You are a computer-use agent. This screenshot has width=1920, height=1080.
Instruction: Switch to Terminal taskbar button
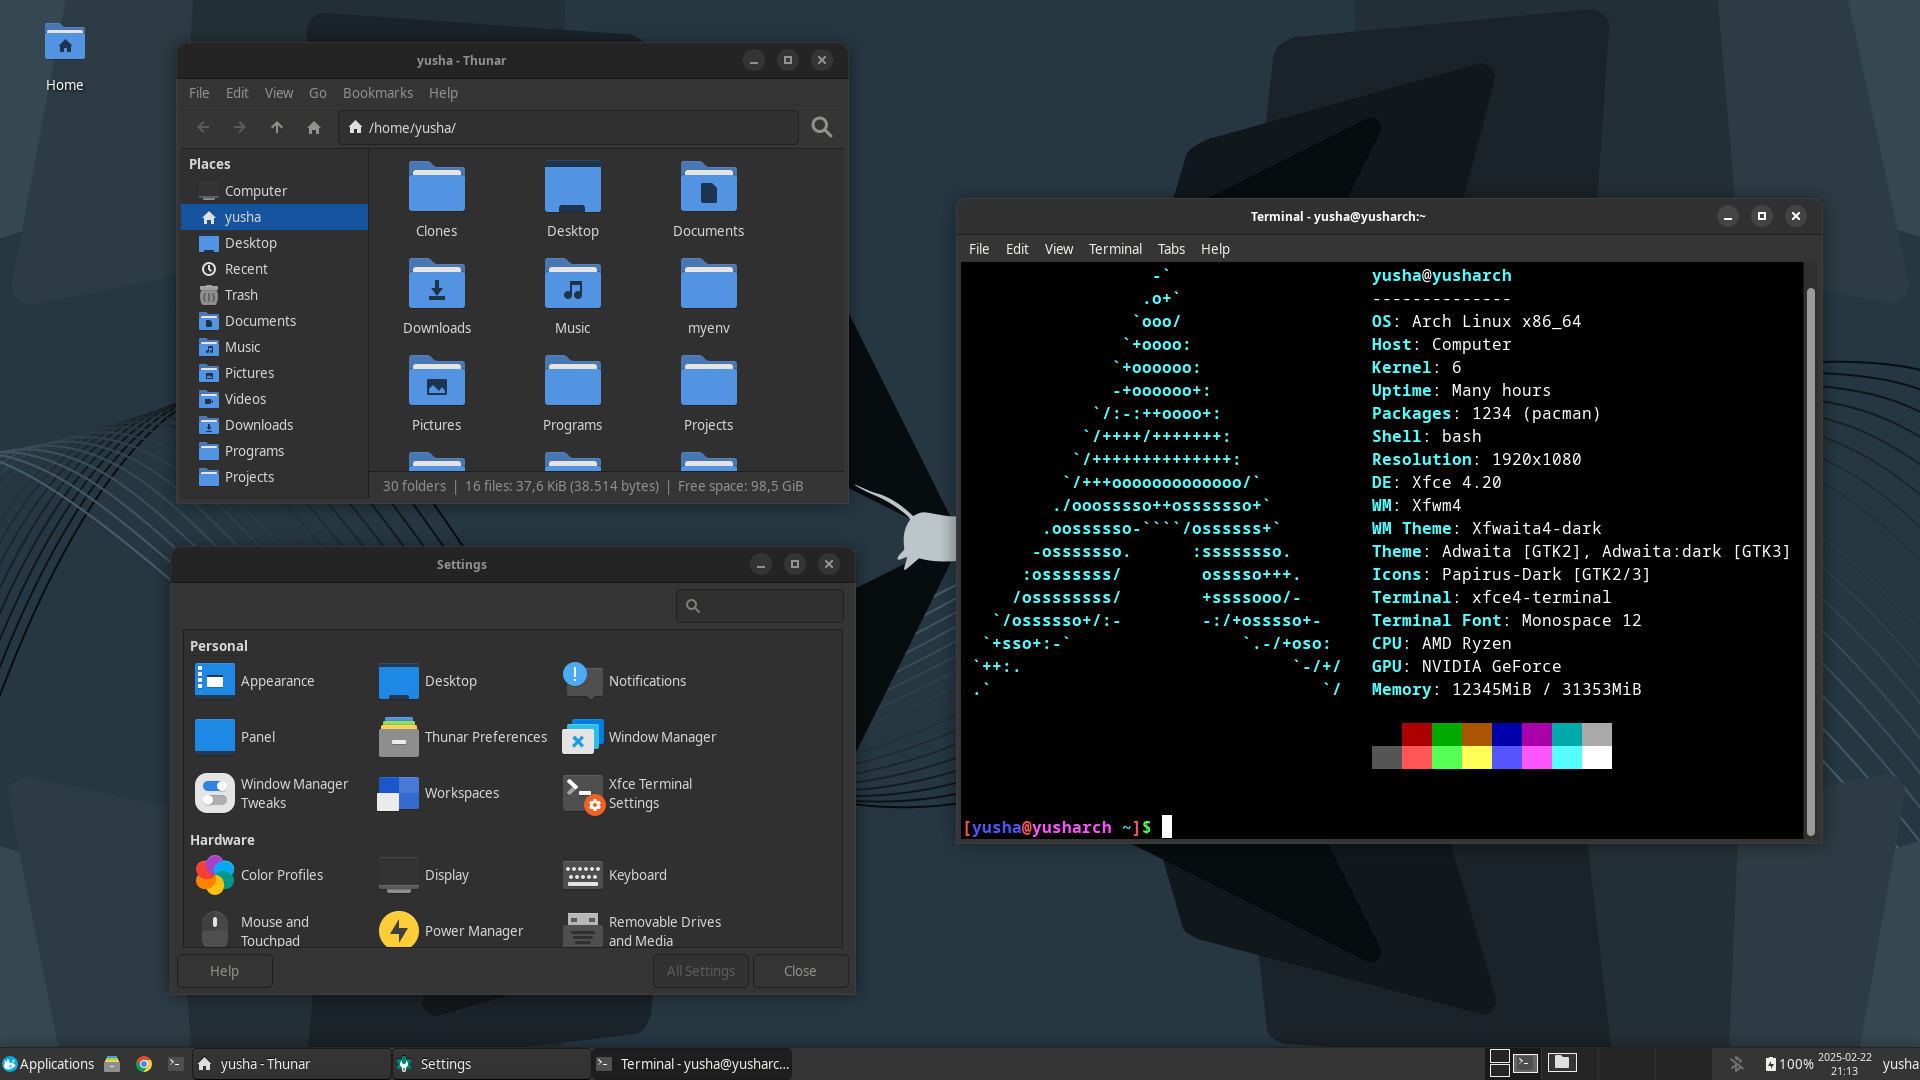(x=692, y=1064)
